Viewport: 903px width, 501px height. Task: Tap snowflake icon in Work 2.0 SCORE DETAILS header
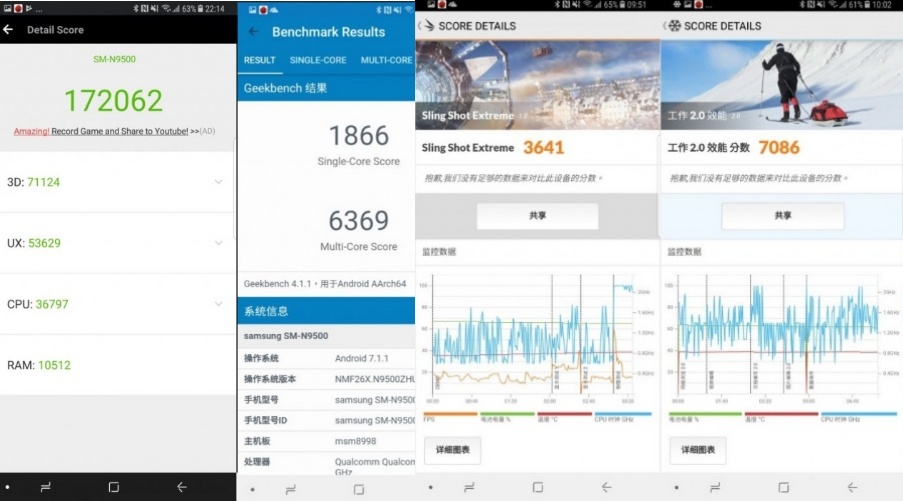coord(673,26)
